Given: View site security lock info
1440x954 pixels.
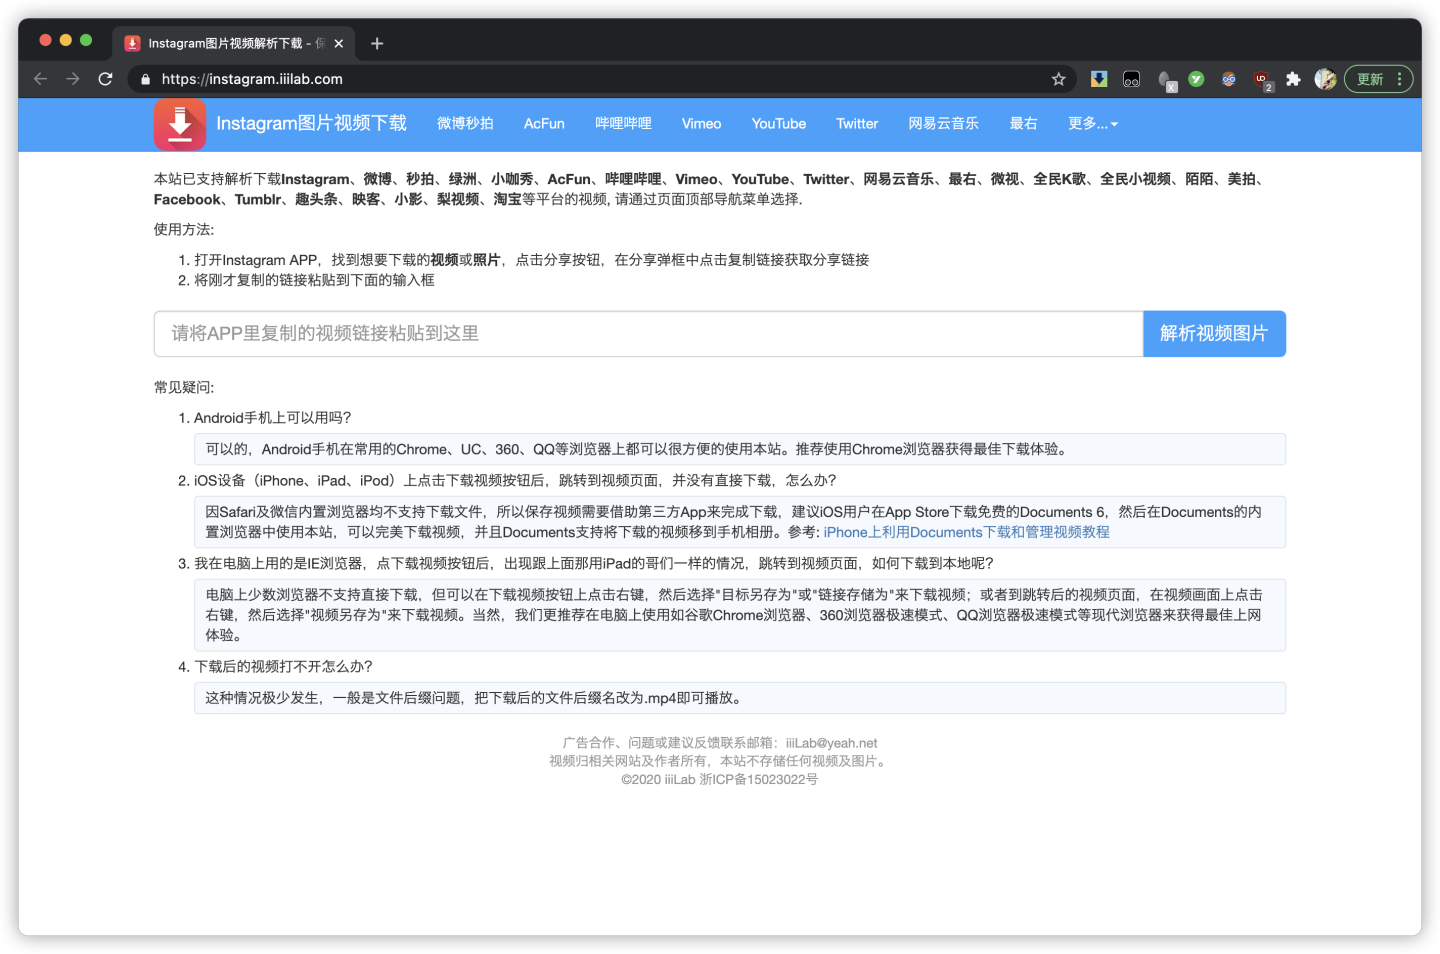Looking at the screenshot, I should click(146, 79).
